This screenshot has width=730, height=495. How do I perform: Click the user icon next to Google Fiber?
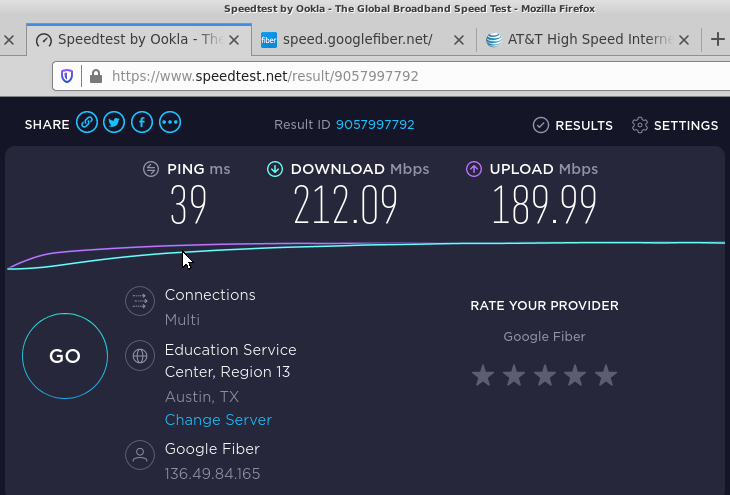140,455
